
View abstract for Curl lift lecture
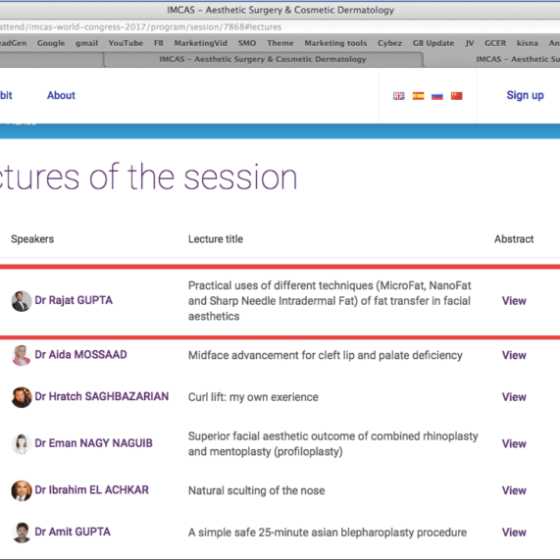[514, 397]
